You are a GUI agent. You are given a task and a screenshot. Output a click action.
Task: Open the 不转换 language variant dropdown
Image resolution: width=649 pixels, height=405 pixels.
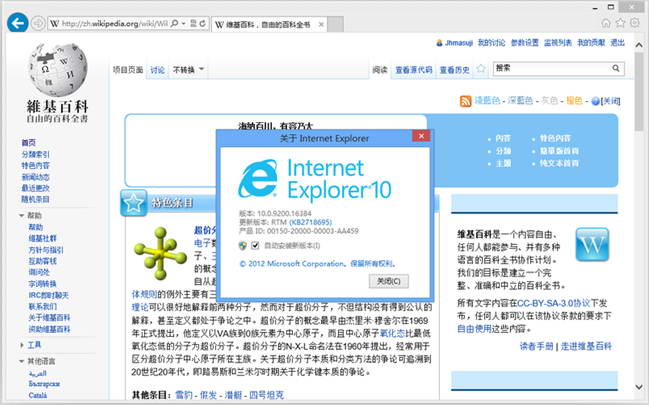[188, 70]
